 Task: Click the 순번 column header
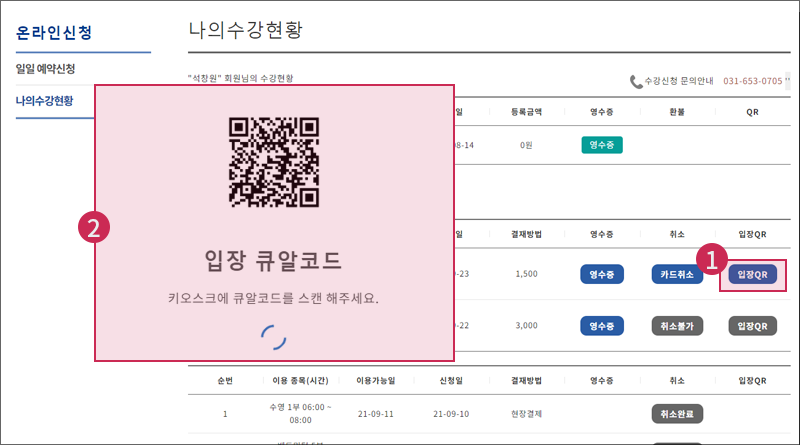point(225,381)
